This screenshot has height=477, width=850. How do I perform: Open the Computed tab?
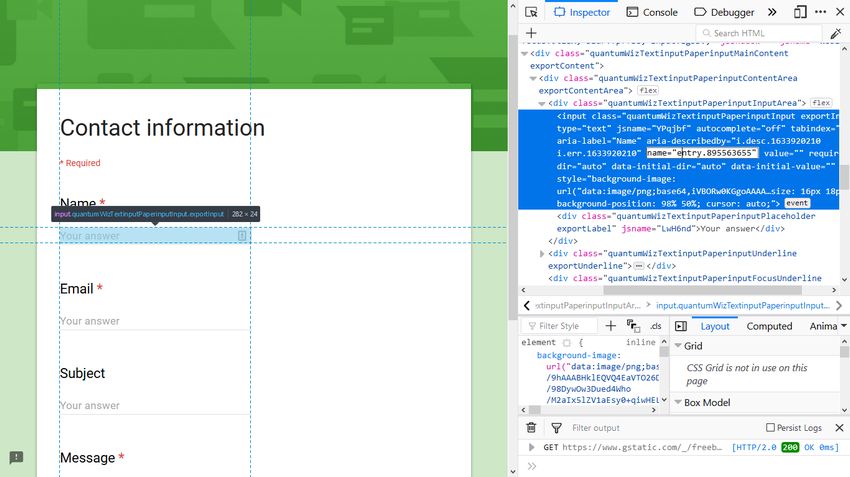(x=769, y=326)
